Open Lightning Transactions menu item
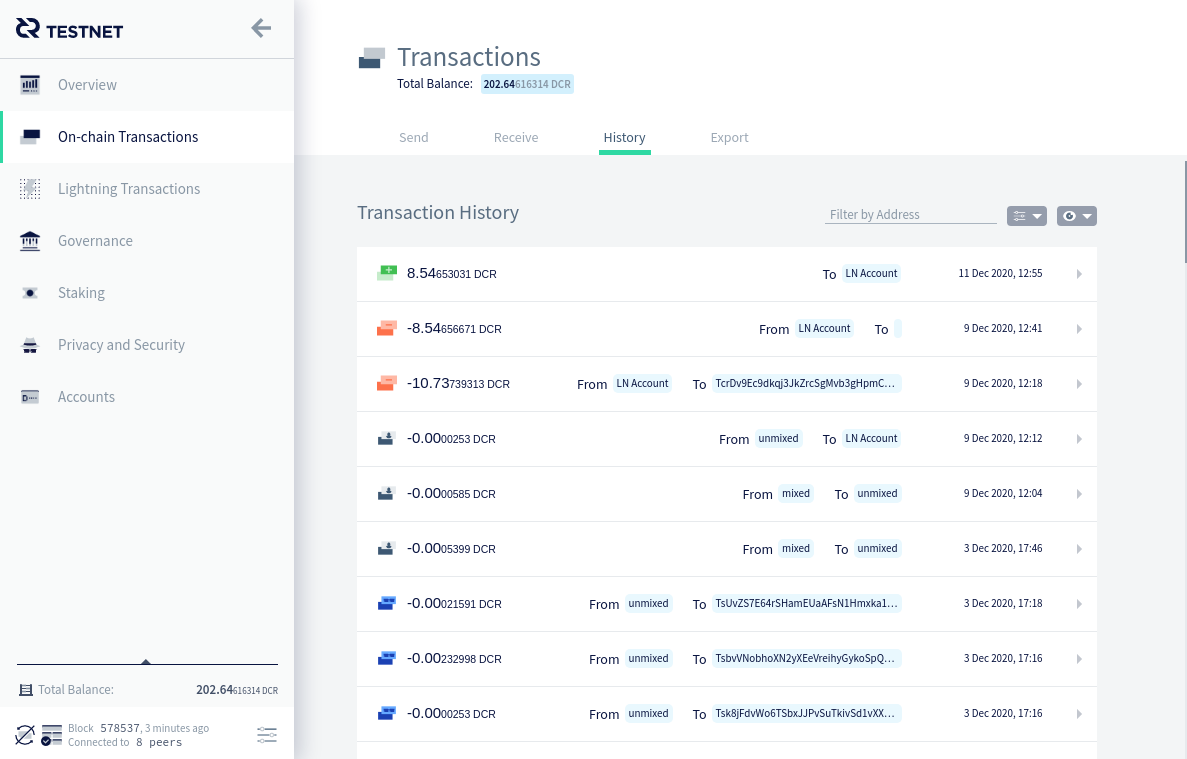Screen dimensions: 1187x759 [147, 189]
